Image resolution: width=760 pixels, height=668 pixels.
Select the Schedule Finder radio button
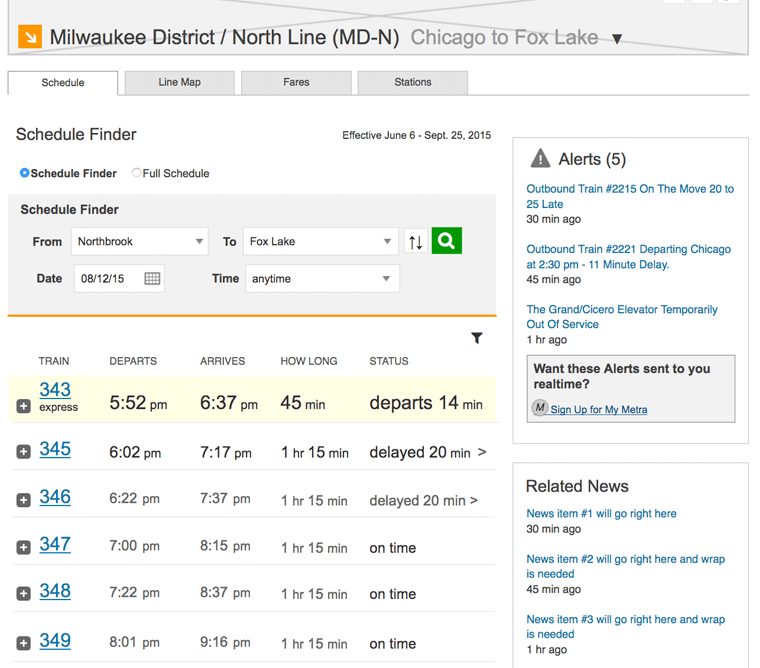pos(24,173)
